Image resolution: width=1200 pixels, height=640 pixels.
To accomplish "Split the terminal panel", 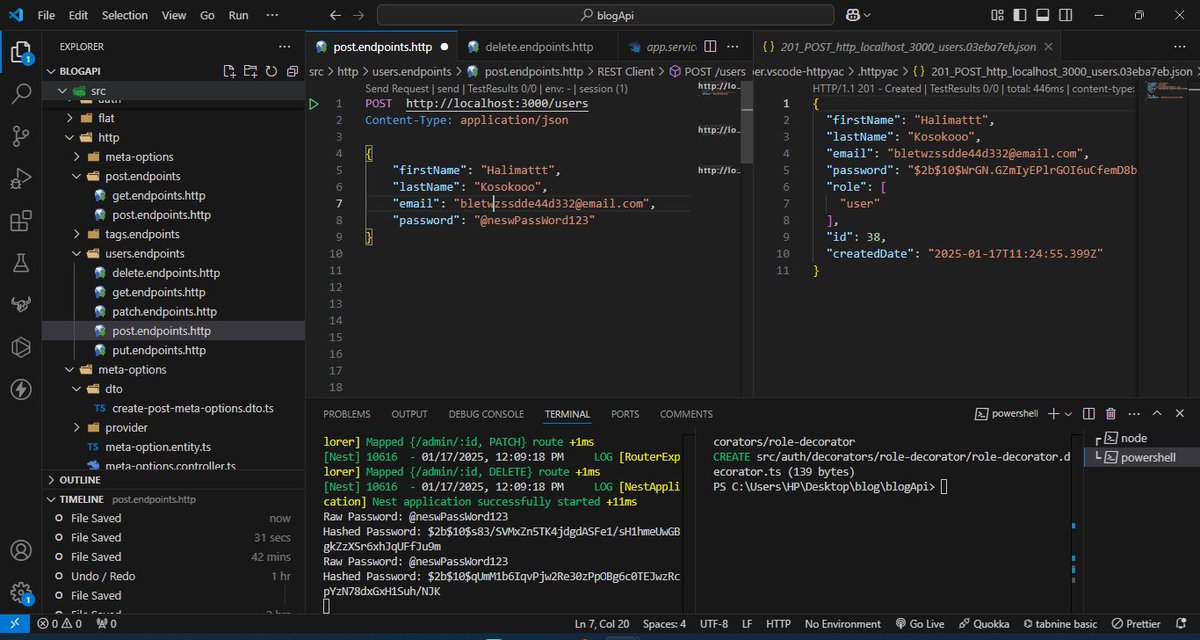I will pos(1089,413).
